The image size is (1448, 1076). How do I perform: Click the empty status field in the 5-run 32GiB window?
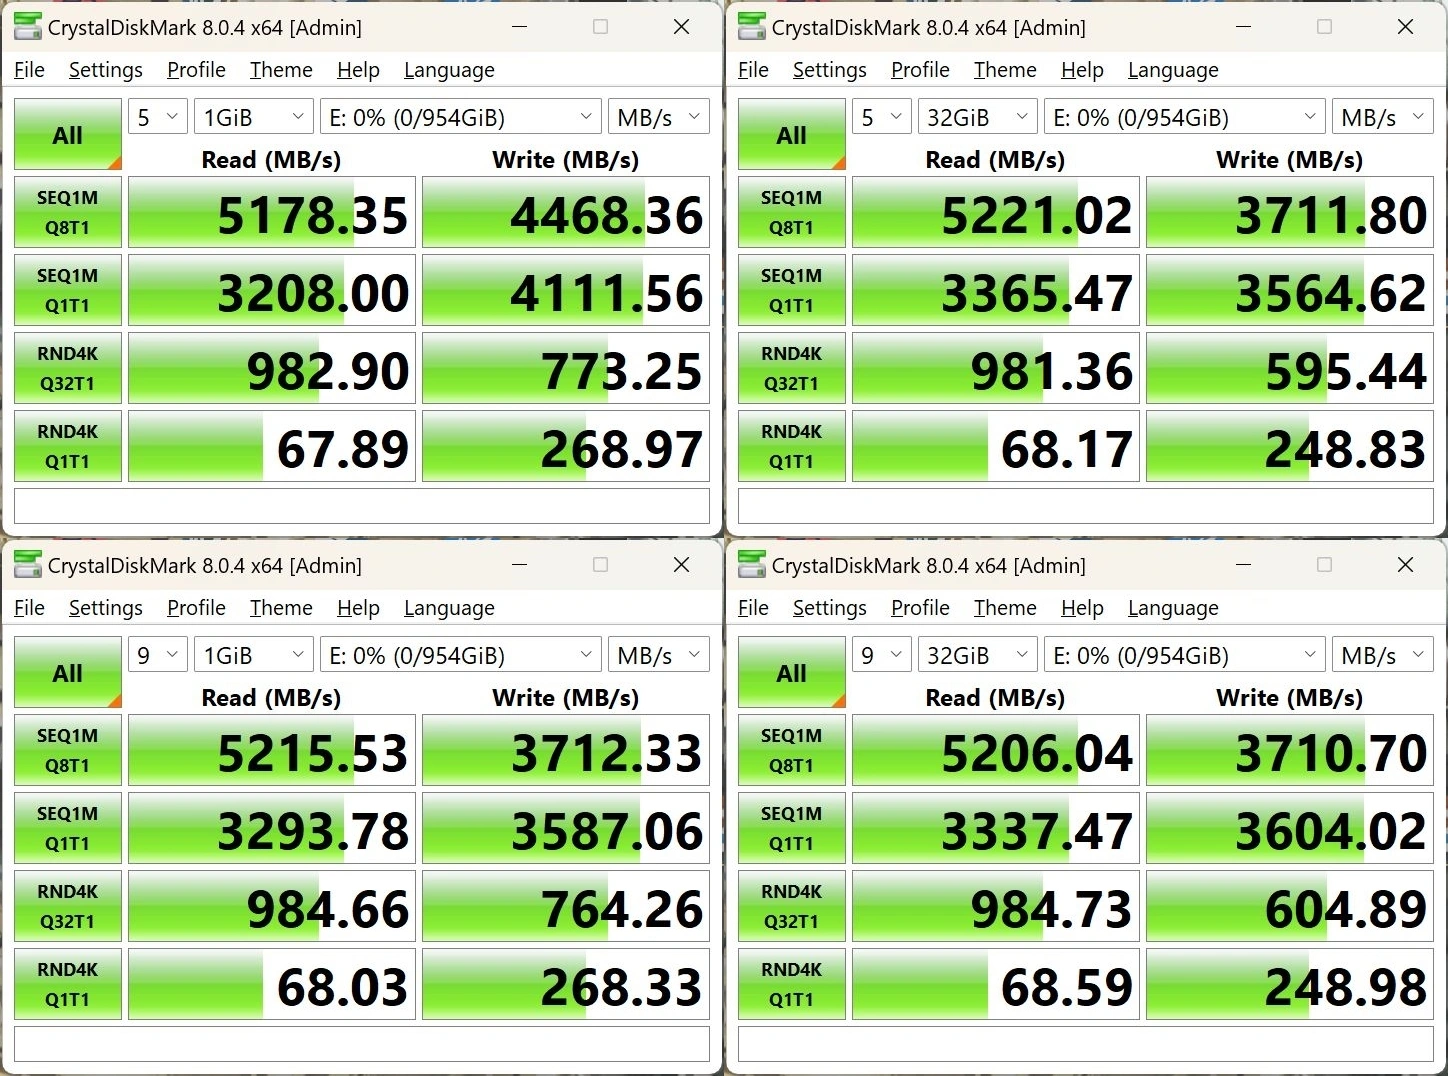[1086, 506]
